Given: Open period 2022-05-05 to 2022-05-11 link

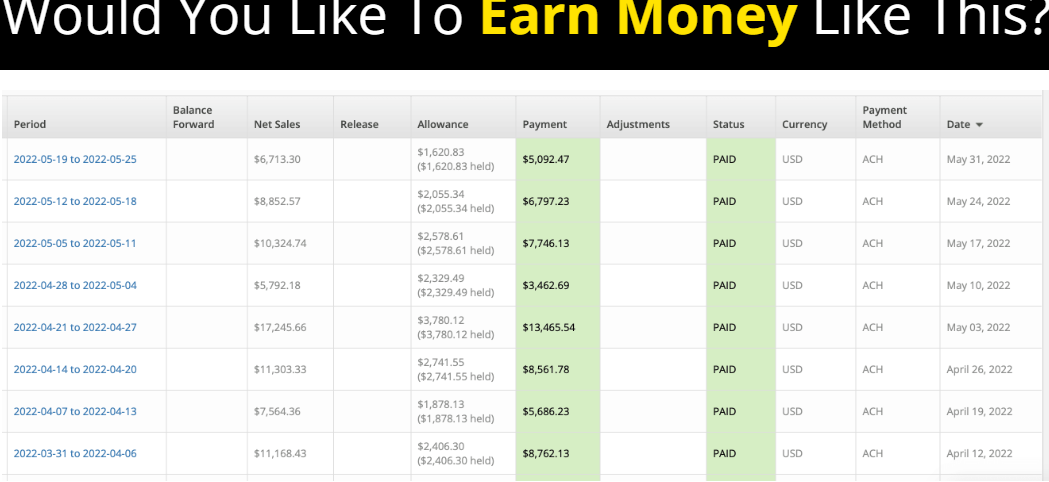Looking at the screenshot, I should (x=75, y=243).
